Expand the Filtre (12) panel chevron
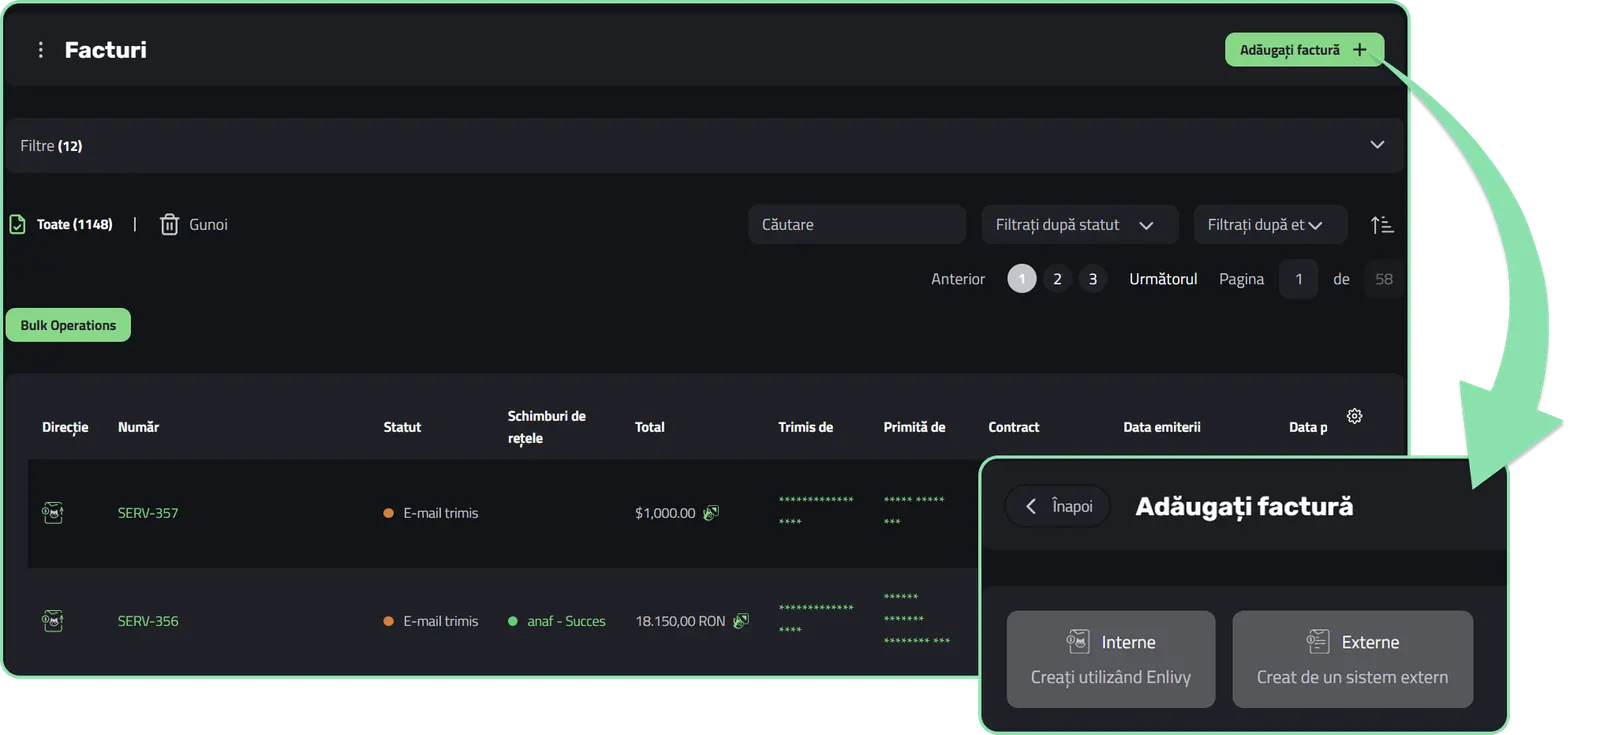The width and height of the screenshot is (1600, 735). tap(1377, 145)
